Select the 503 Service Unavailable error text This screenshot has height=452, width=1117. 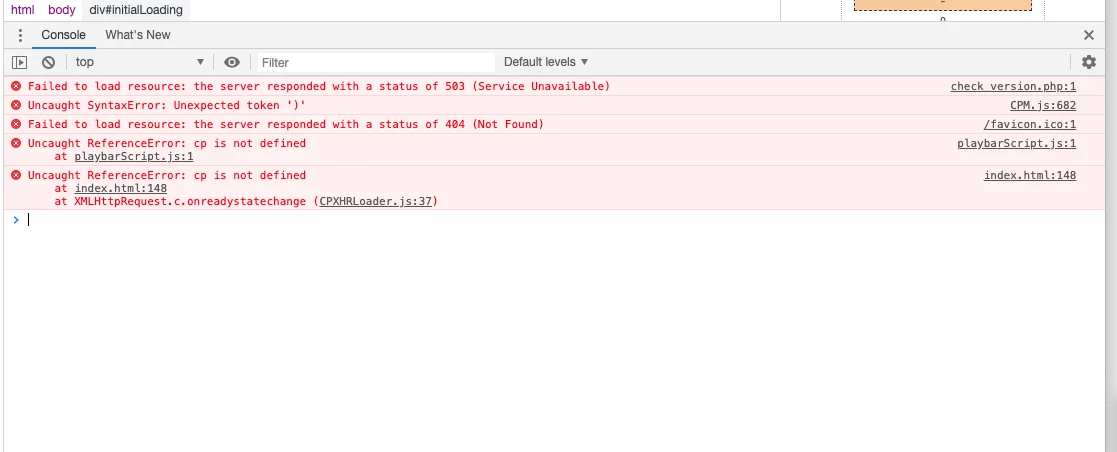coord(319,86)
